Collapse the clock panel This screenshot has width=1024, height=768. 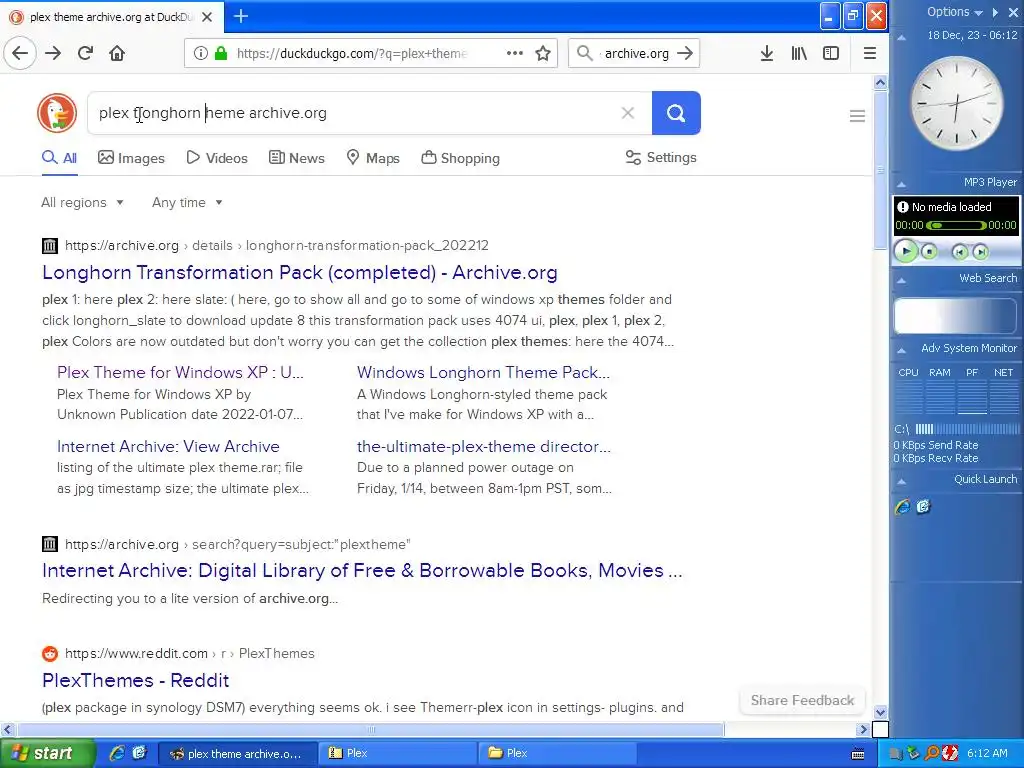pos(901,37)
